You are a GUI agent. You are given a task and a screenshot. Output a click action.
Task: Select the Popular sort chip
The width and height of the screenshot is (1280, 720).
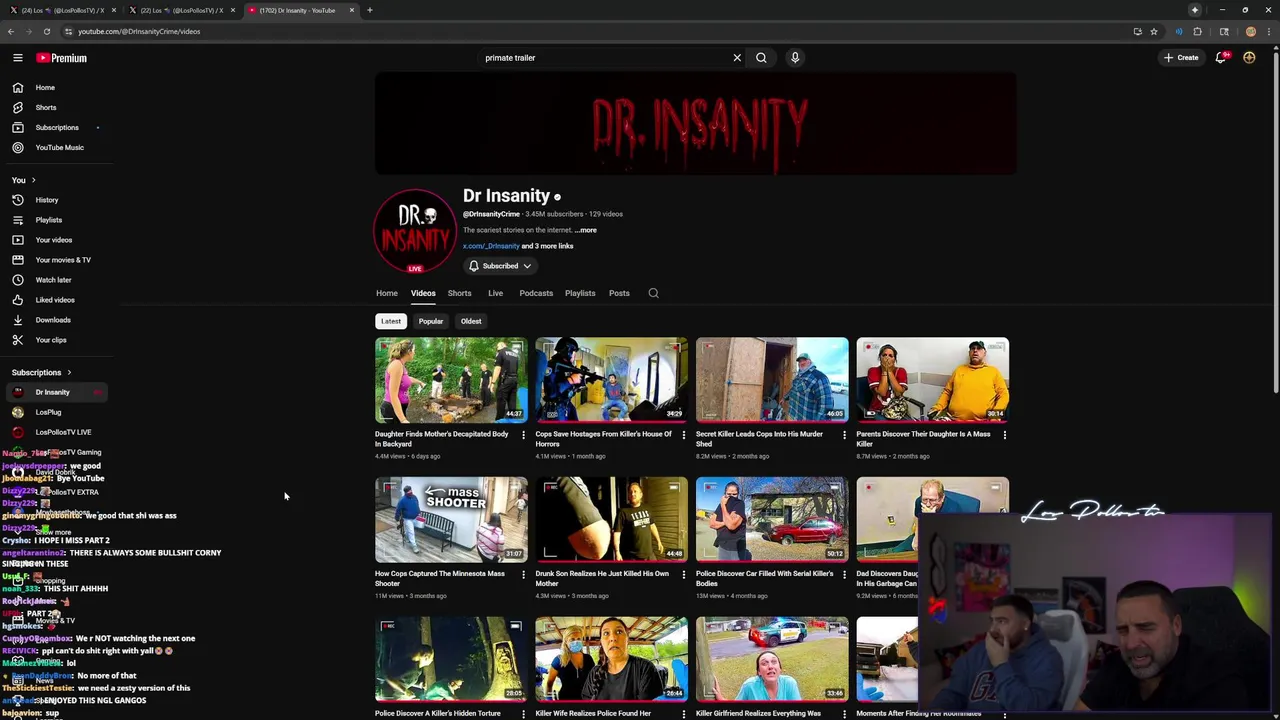[x=431, y=321]
